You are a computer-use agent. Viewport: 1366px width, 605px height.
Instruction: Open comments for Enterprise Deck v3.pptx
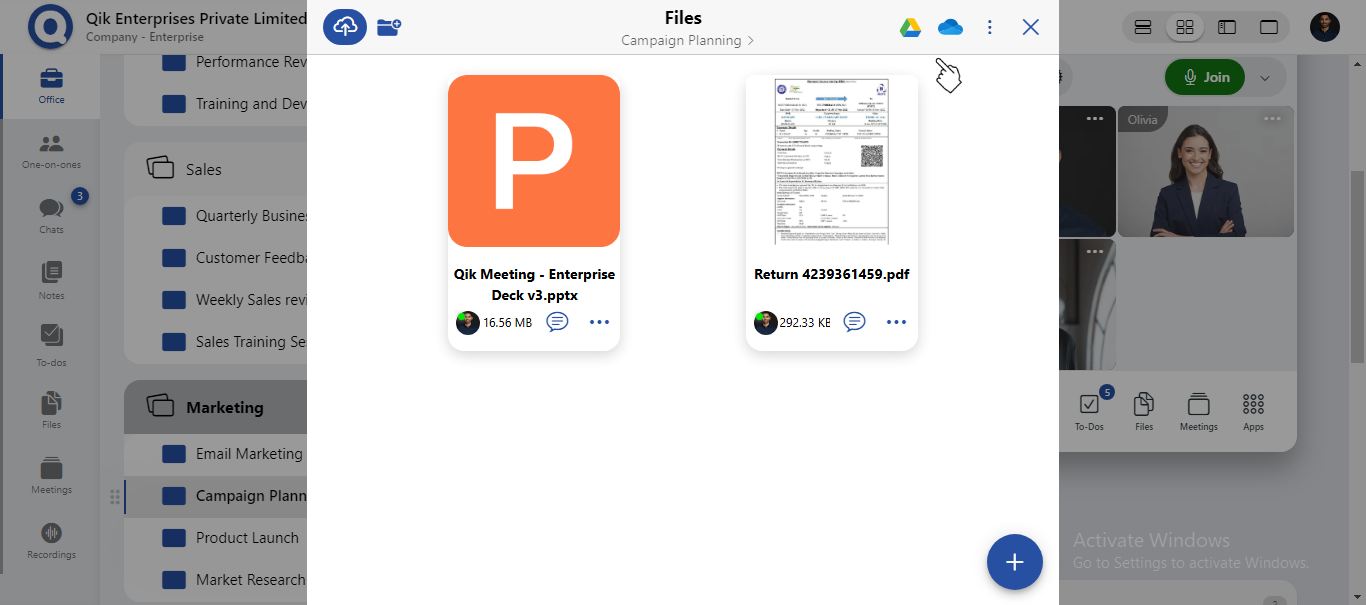558,322
